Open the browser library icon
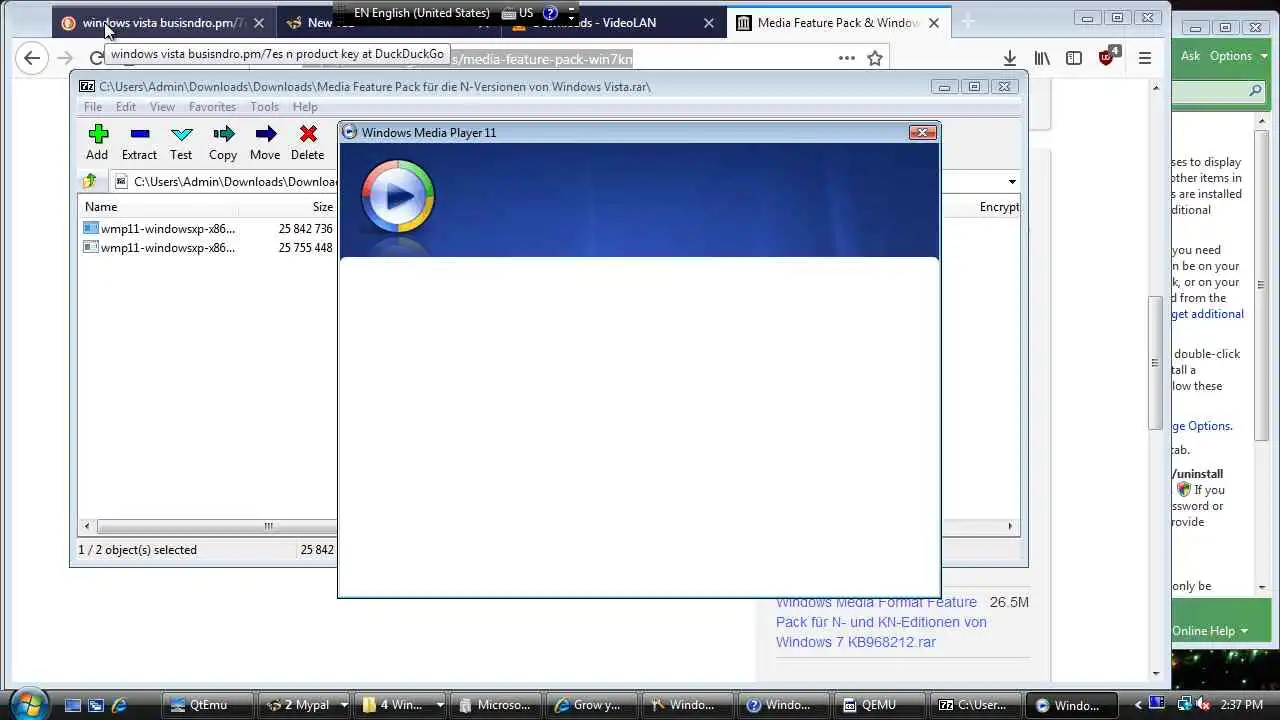 (x=1042, y=58)
